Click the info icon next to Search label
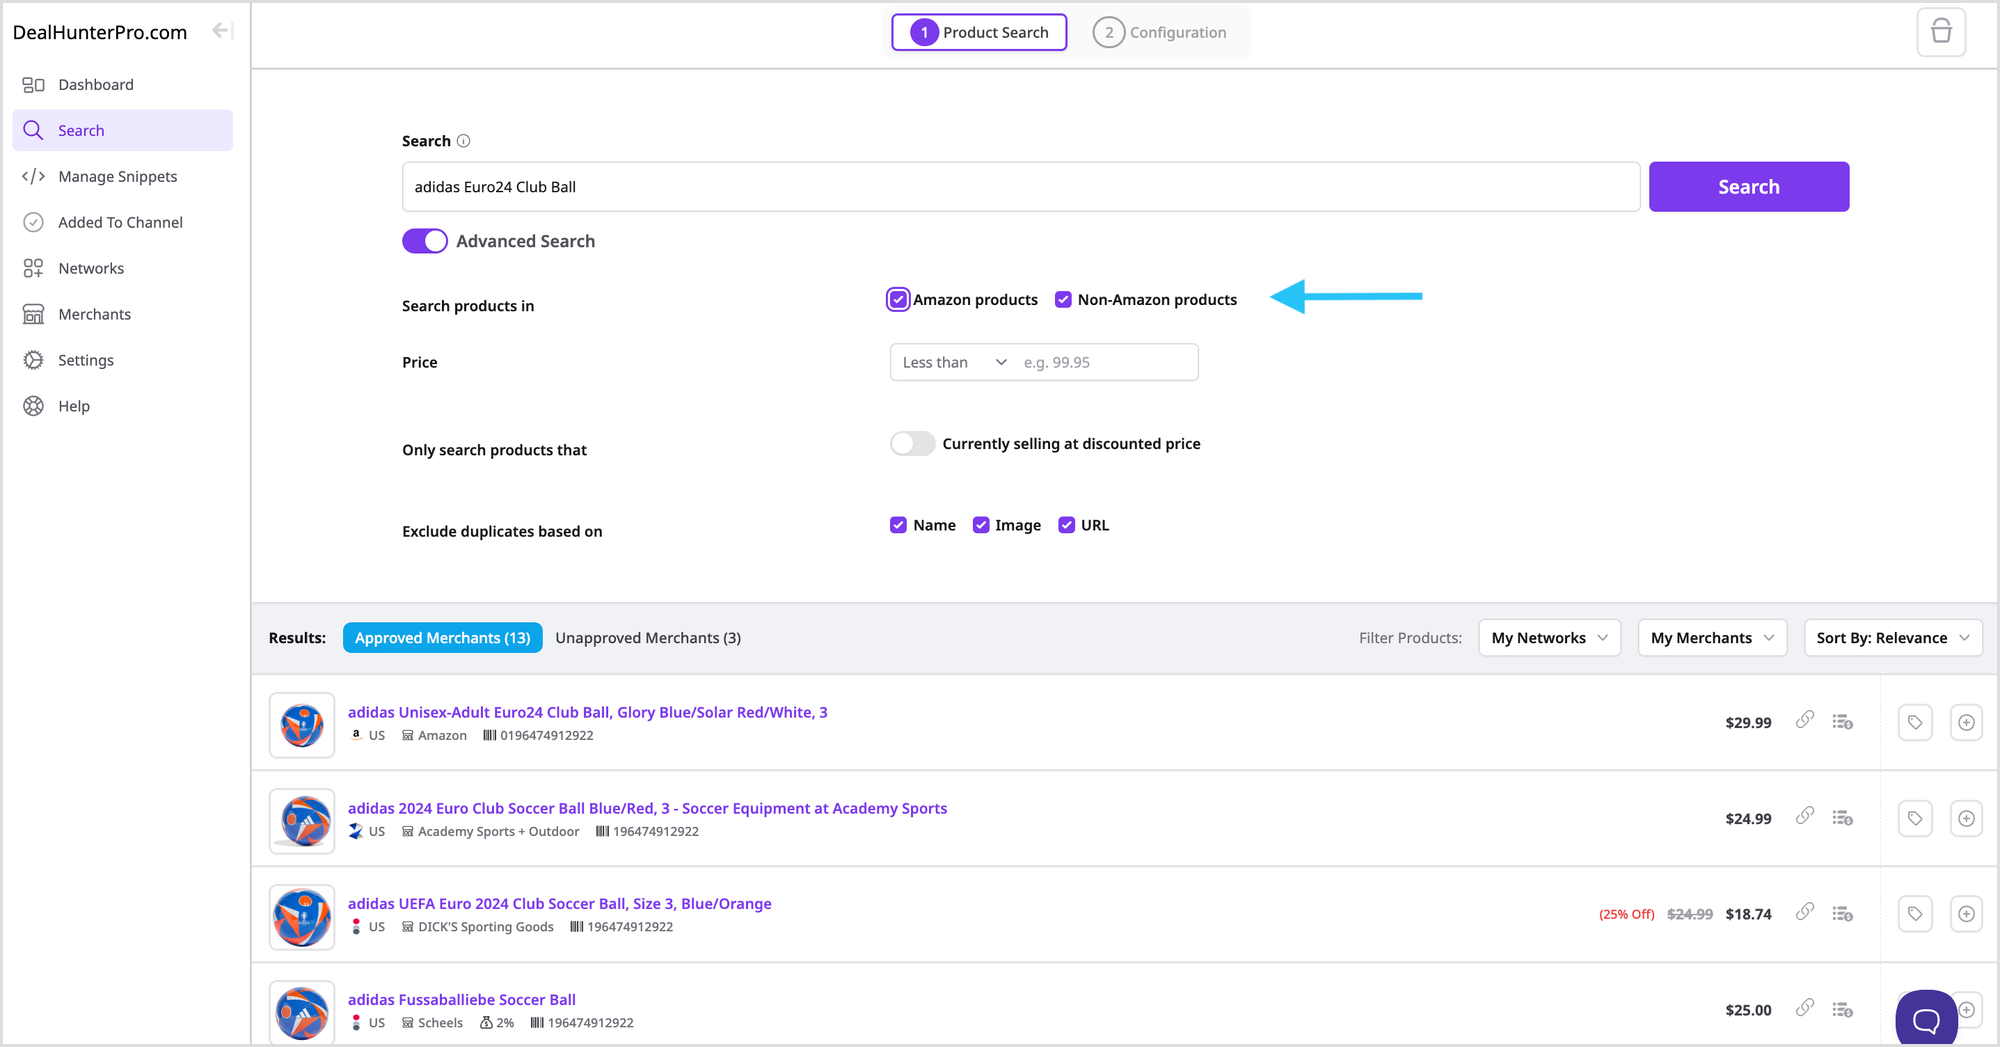 pyautogui.click(x=463, y=141)
